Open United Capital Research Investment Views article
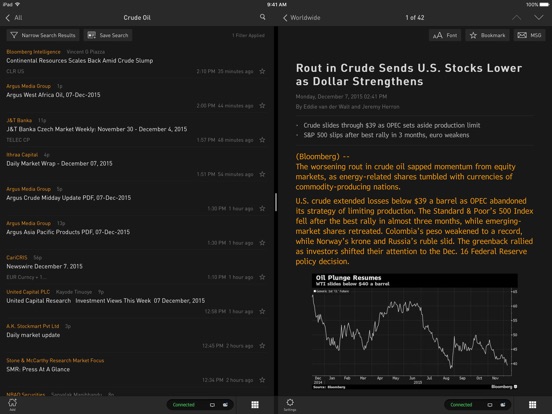The height and width of the screenshot is (414, 552). tap(106, 301)
